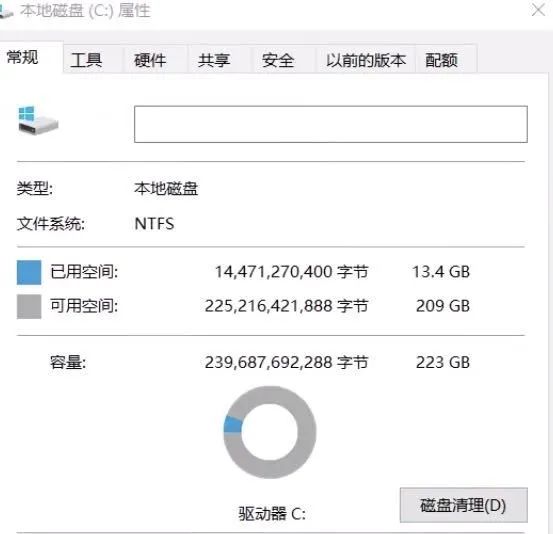
Task: Click the Windows drive icon
Action: (x=38, y=121)
